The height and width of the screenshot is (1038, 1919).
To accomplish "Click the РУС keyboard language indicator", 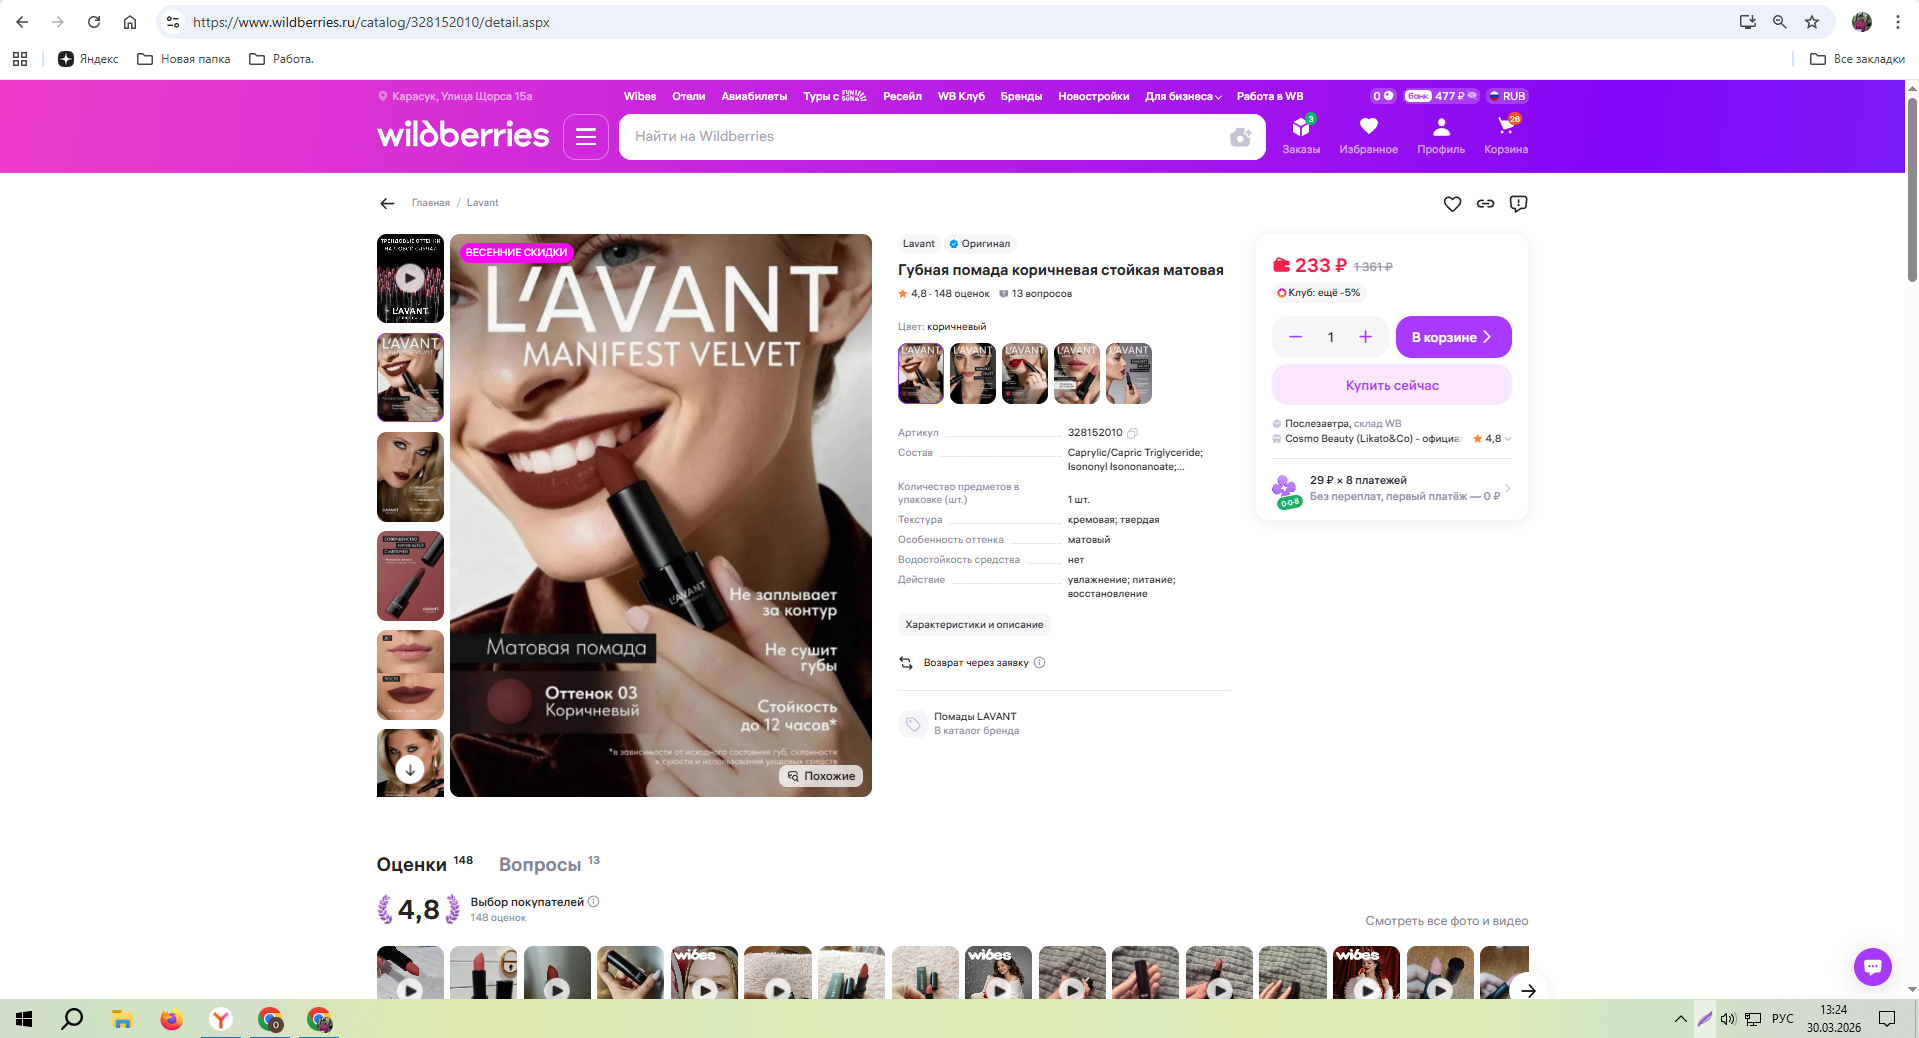I will [x=1782, y=1019].
